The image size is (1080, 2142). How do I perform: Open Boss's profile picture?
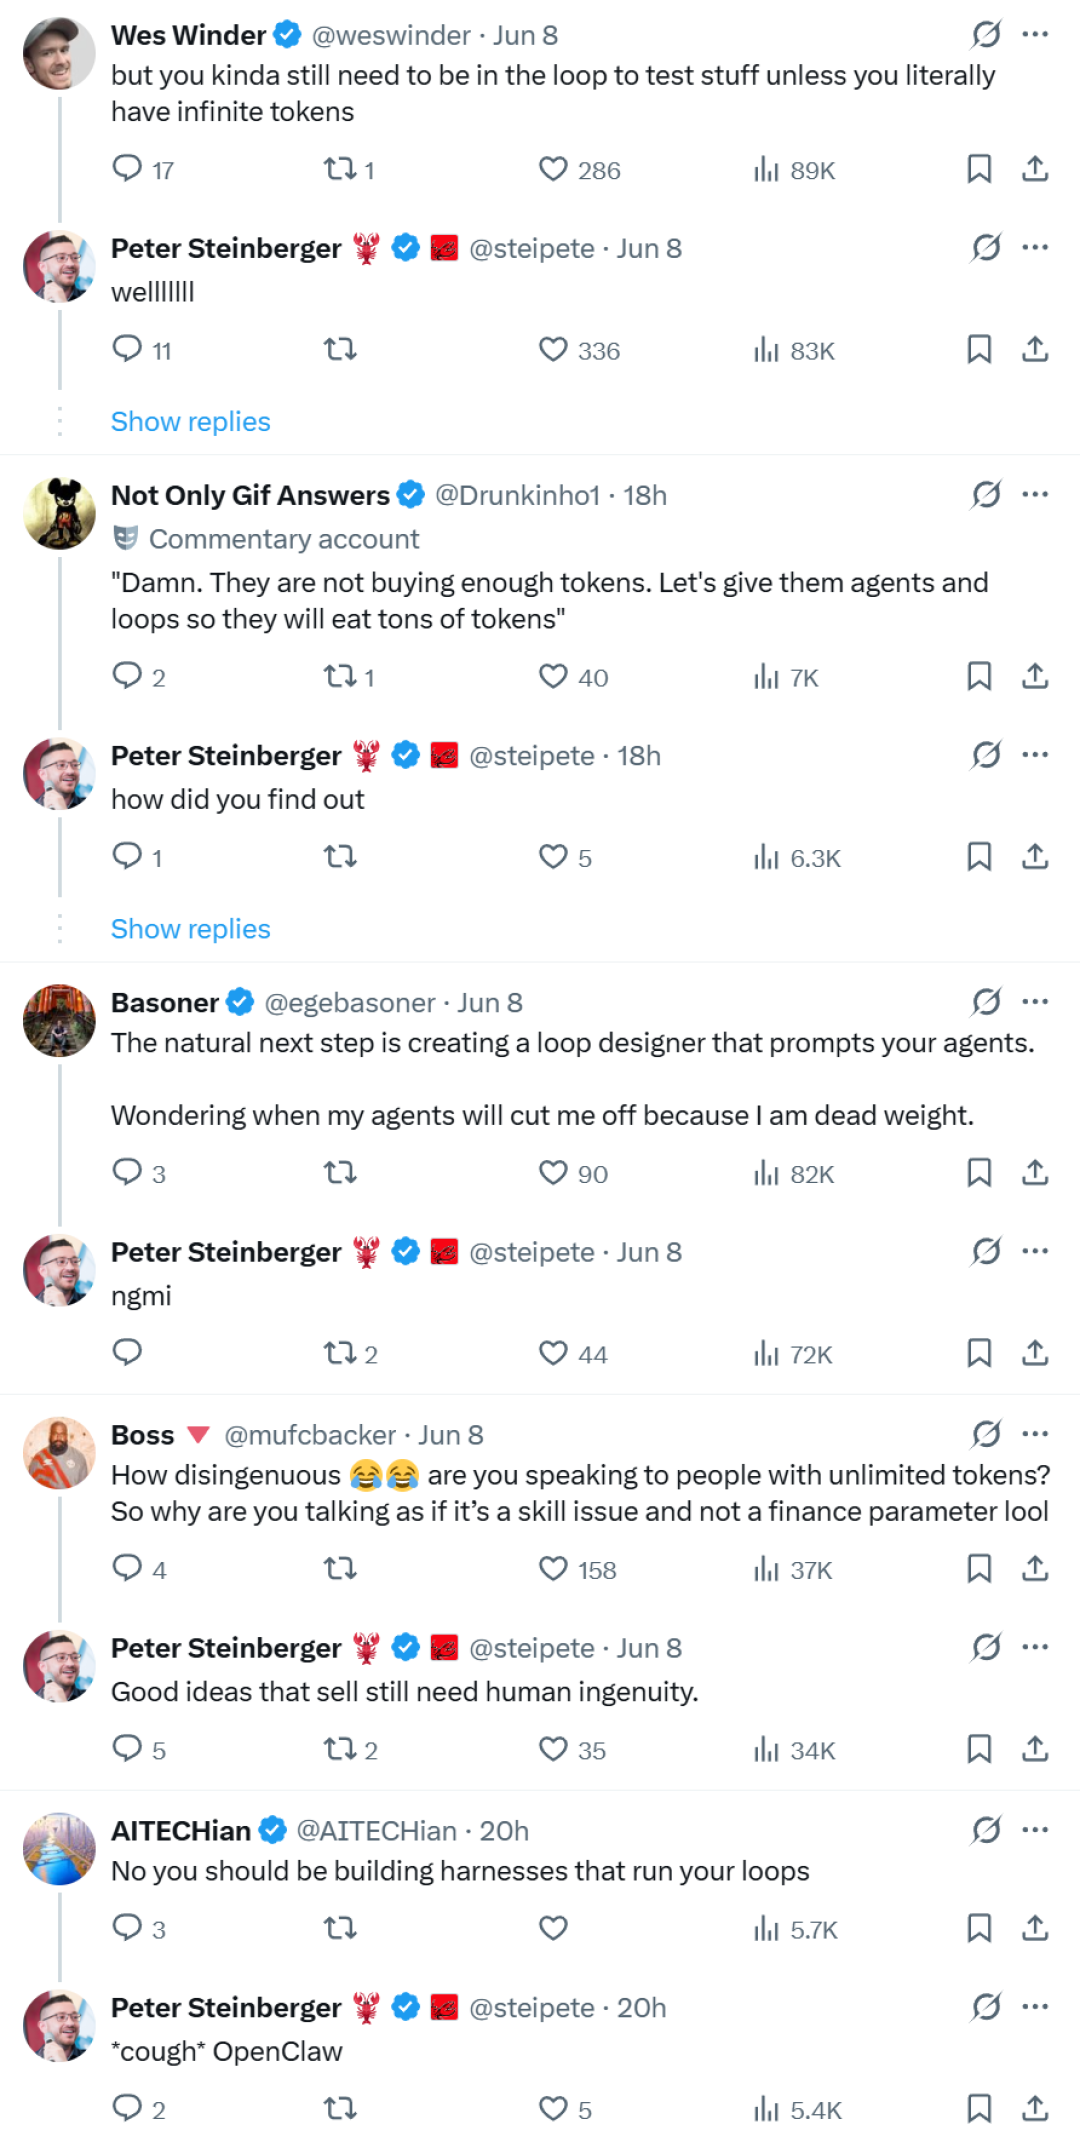59,1453
